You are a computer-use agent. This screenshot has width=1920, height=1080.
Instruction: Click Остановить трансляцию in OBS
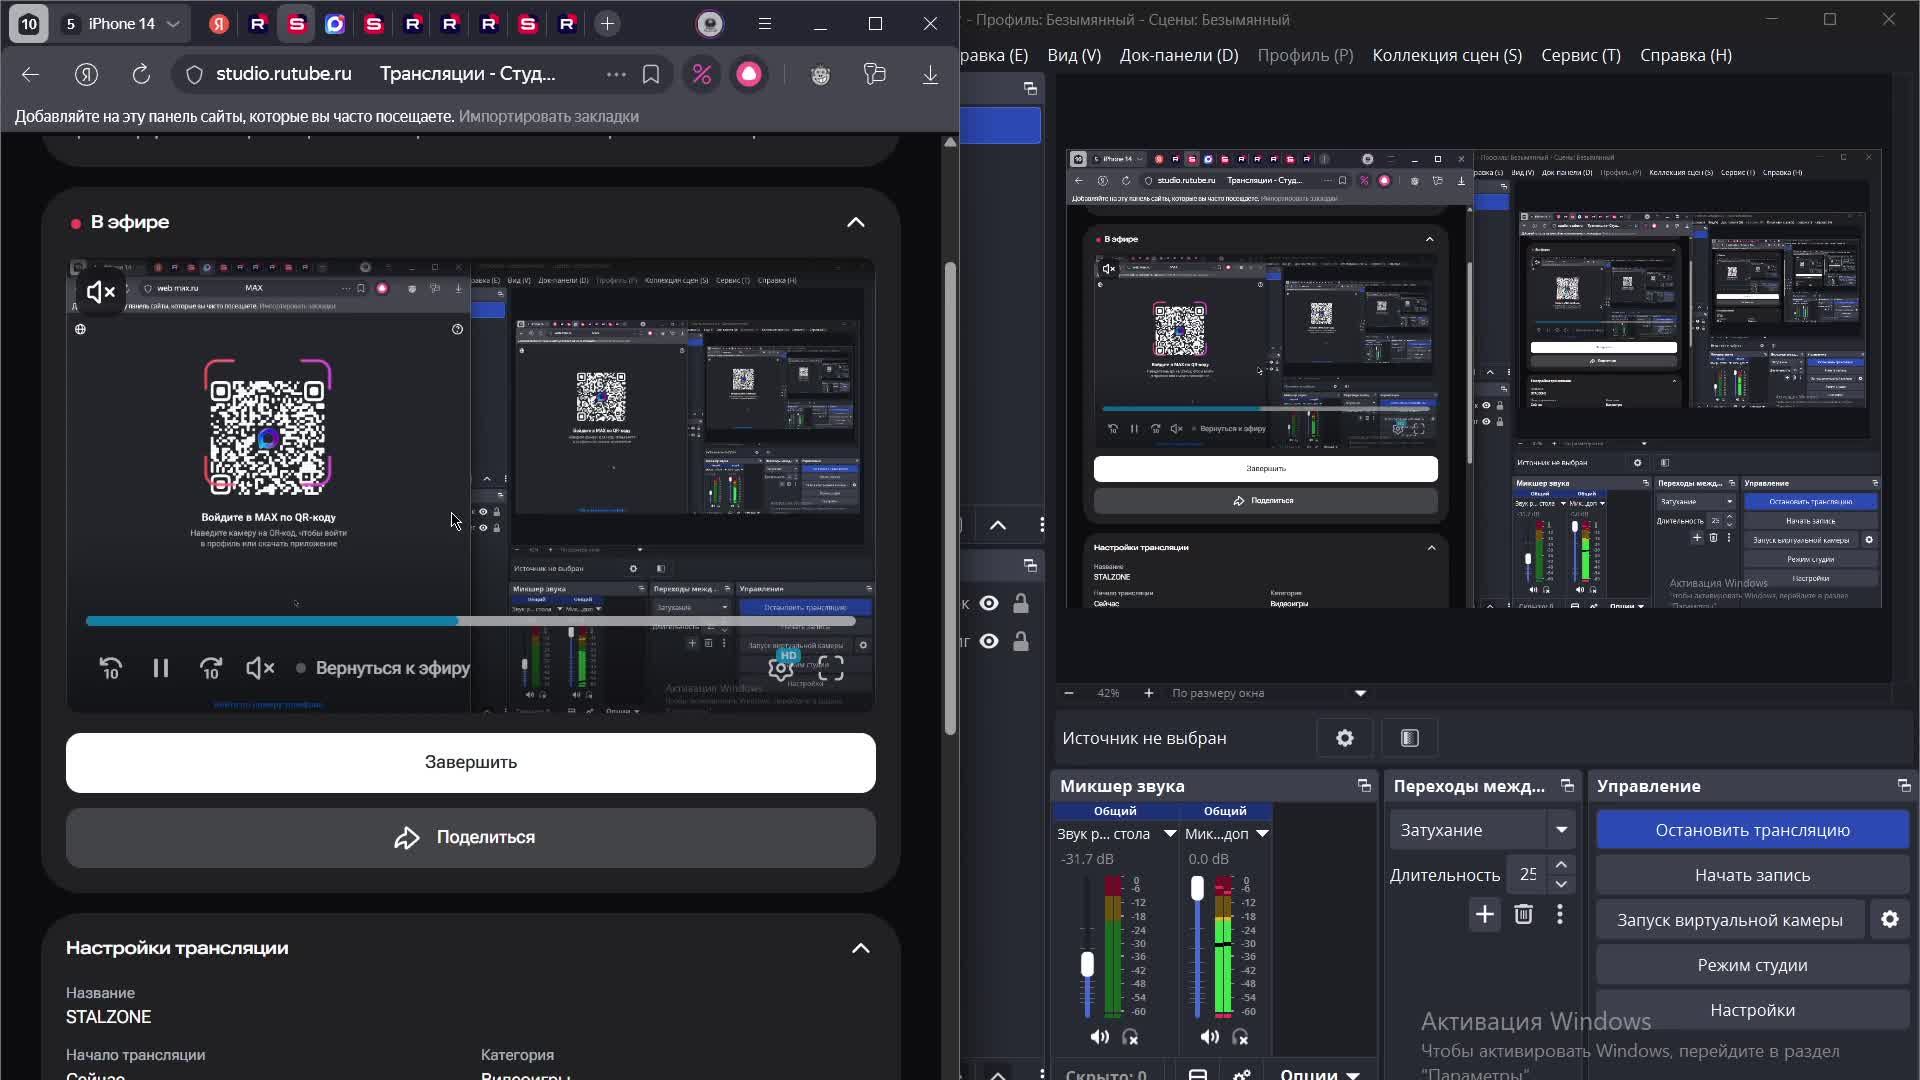(1752, 830)
